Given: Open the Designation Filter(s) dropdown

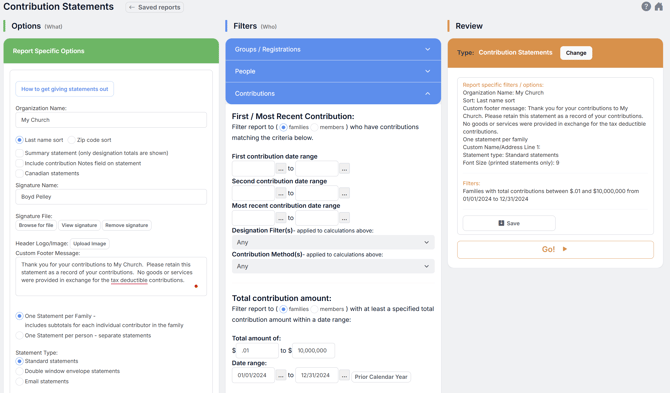Looking at the screenshot, I should coord(333,242).
